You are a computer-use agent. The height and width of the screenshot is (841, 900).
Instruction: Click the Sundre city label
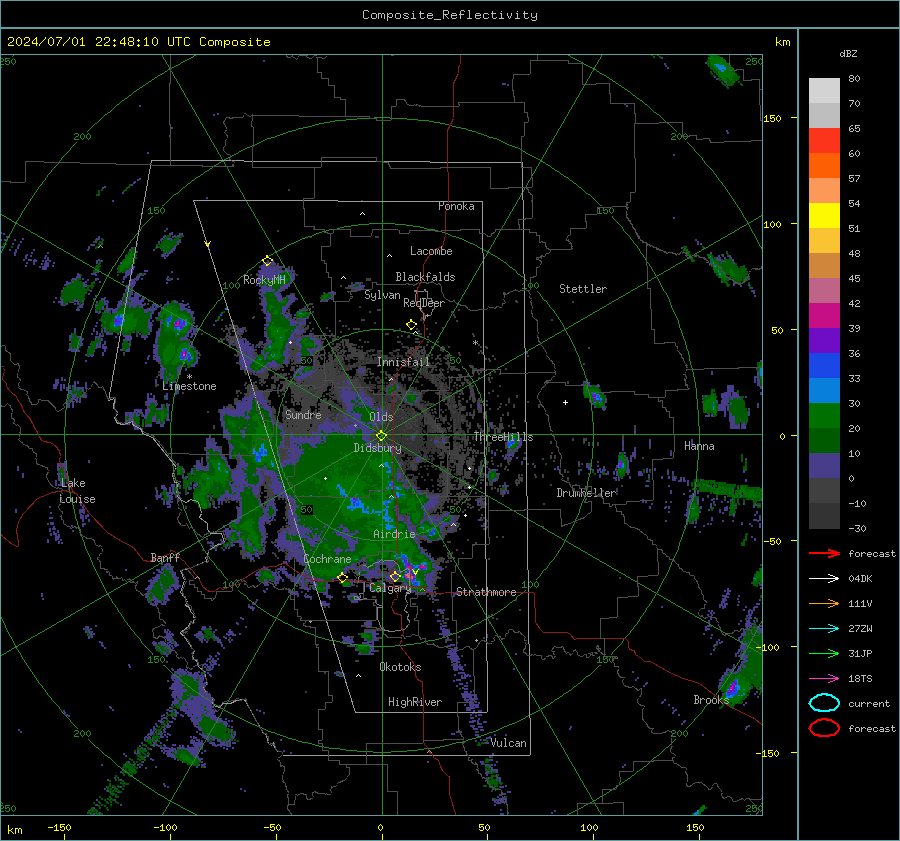(303, 414)
